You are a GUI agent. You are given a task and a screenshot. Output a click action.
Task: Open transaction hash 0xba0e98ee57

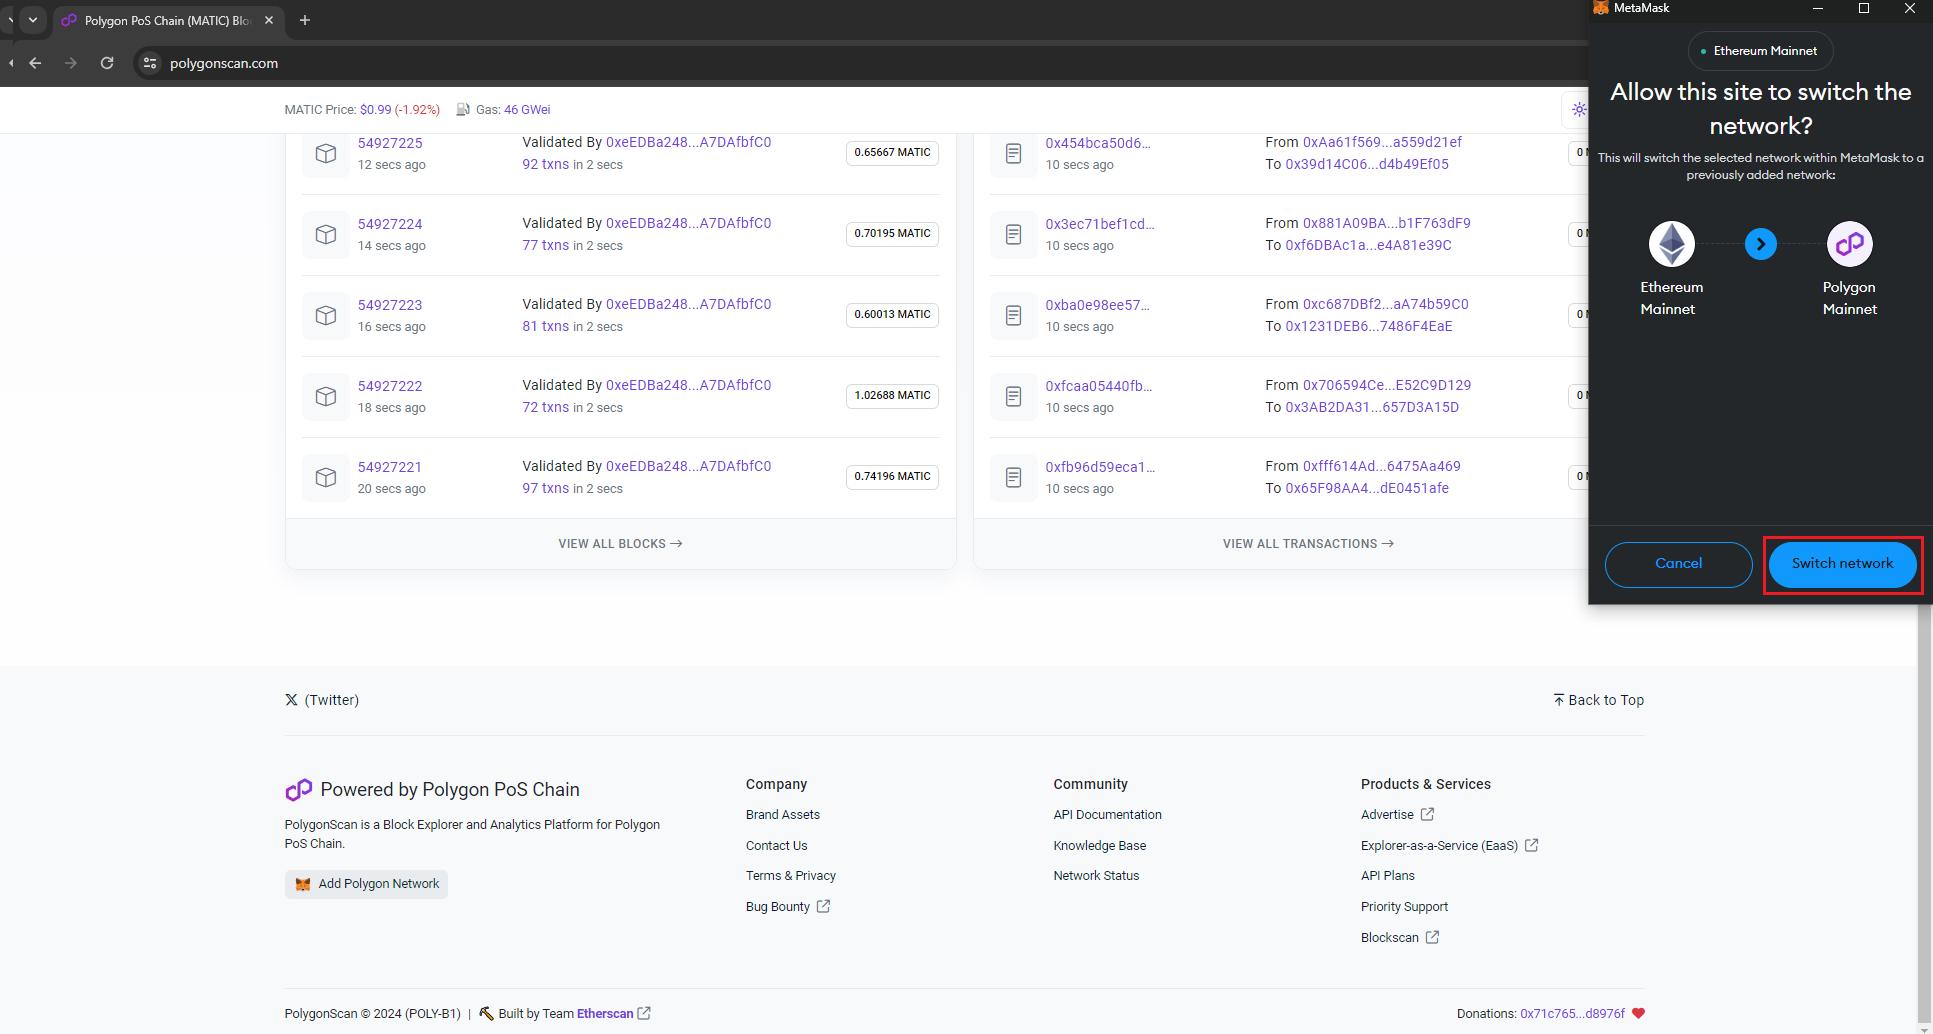tap(1097, 305)
